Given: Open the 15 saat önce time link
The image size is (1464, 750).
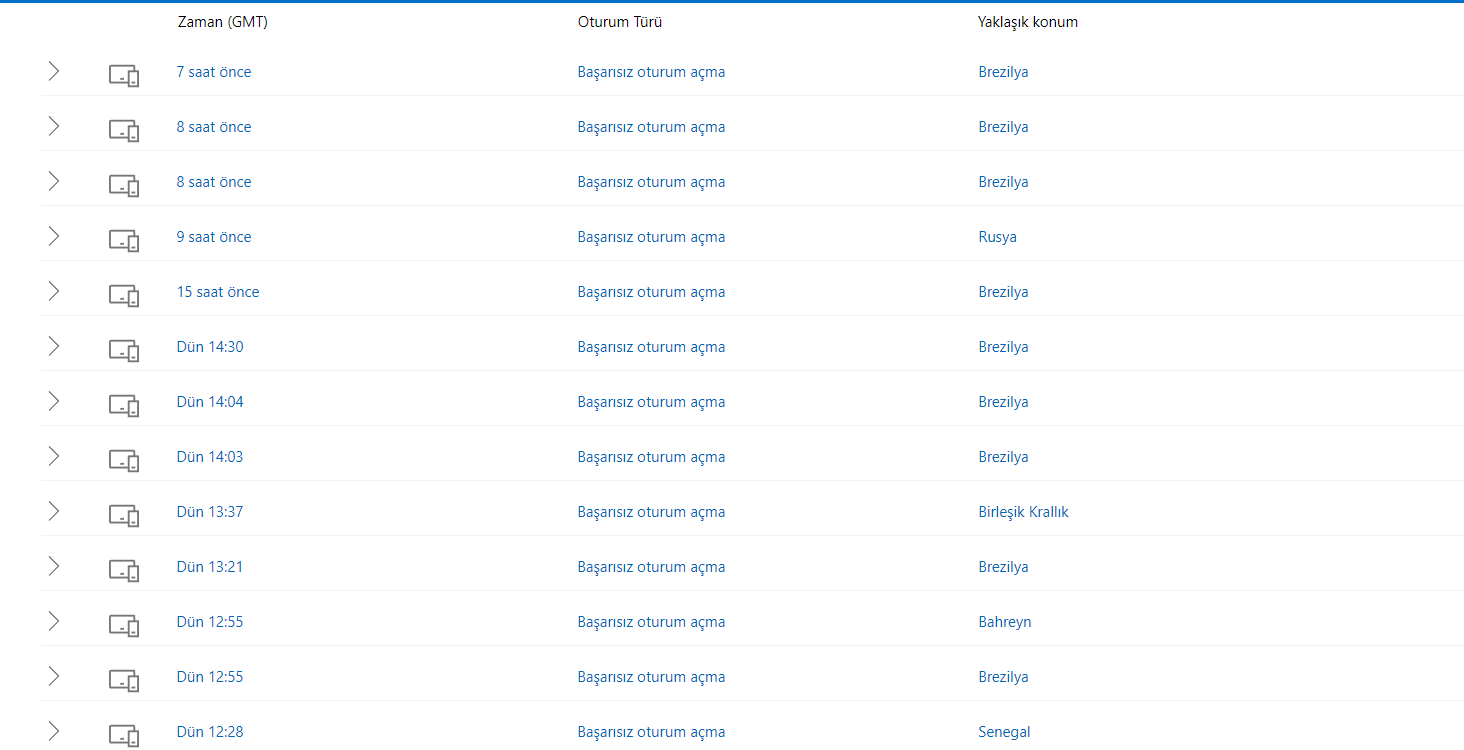Looking at the screenshot, I should 218,292.
